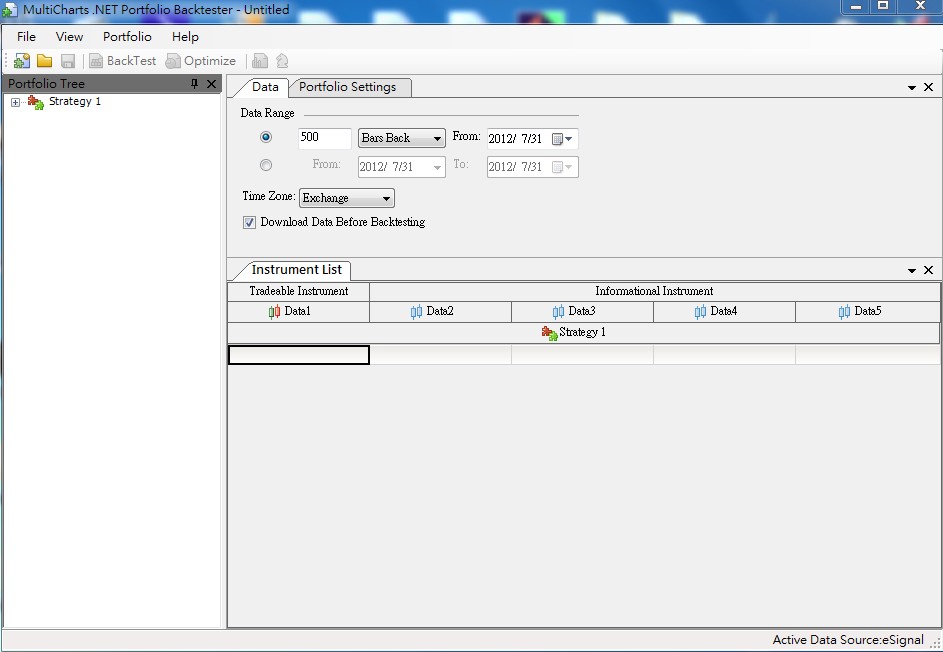
Task: Switch to the Data tab
Action: click(x=265, y=87)
